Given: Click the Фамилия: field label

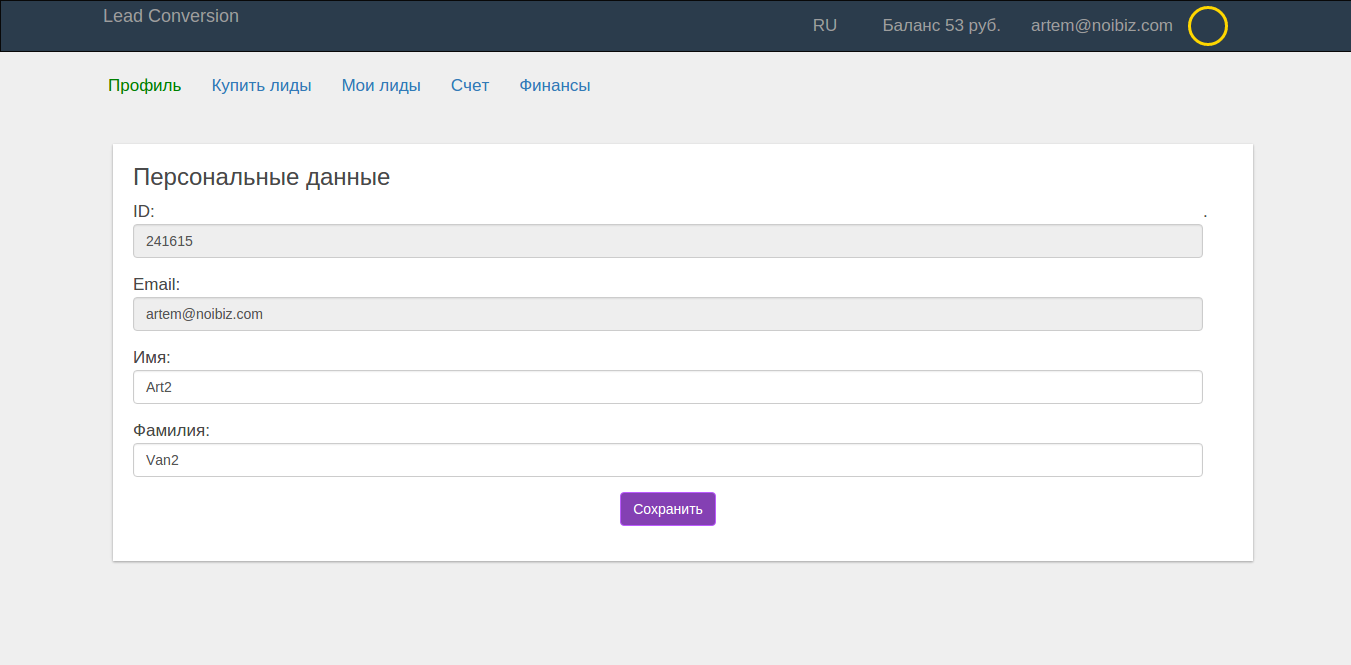Looking at the screenshot, I should pyautogui.click(x=171, y=431).
